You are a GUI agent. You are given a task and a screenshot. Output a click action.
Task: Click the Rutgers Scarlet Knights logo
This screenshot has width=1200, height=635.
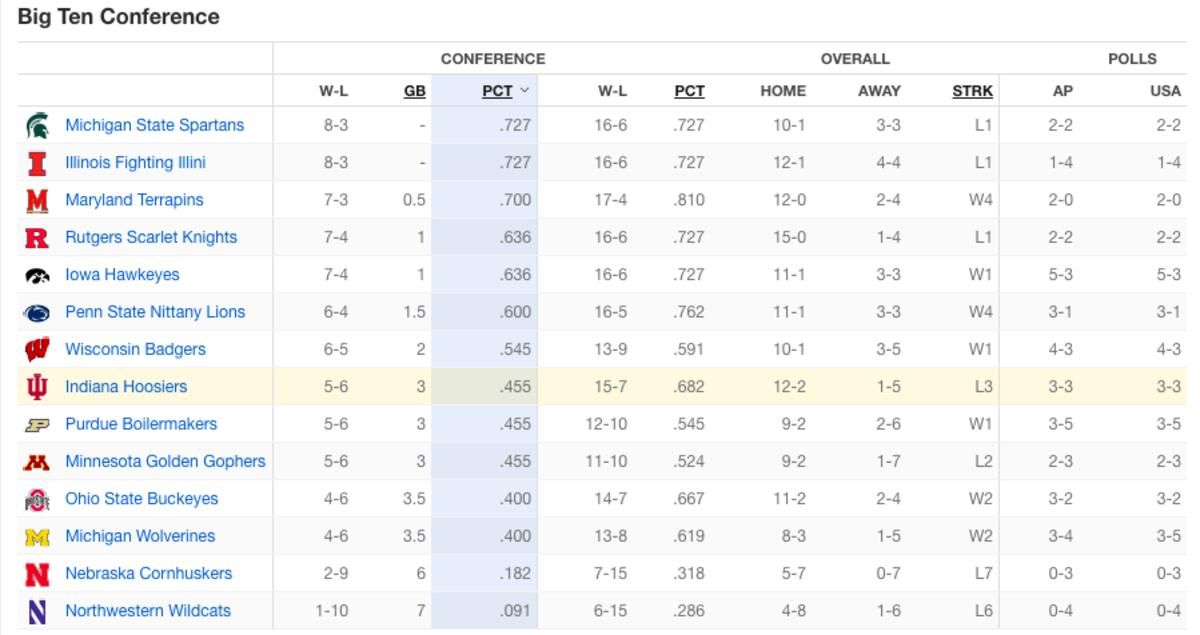(37, 237)
